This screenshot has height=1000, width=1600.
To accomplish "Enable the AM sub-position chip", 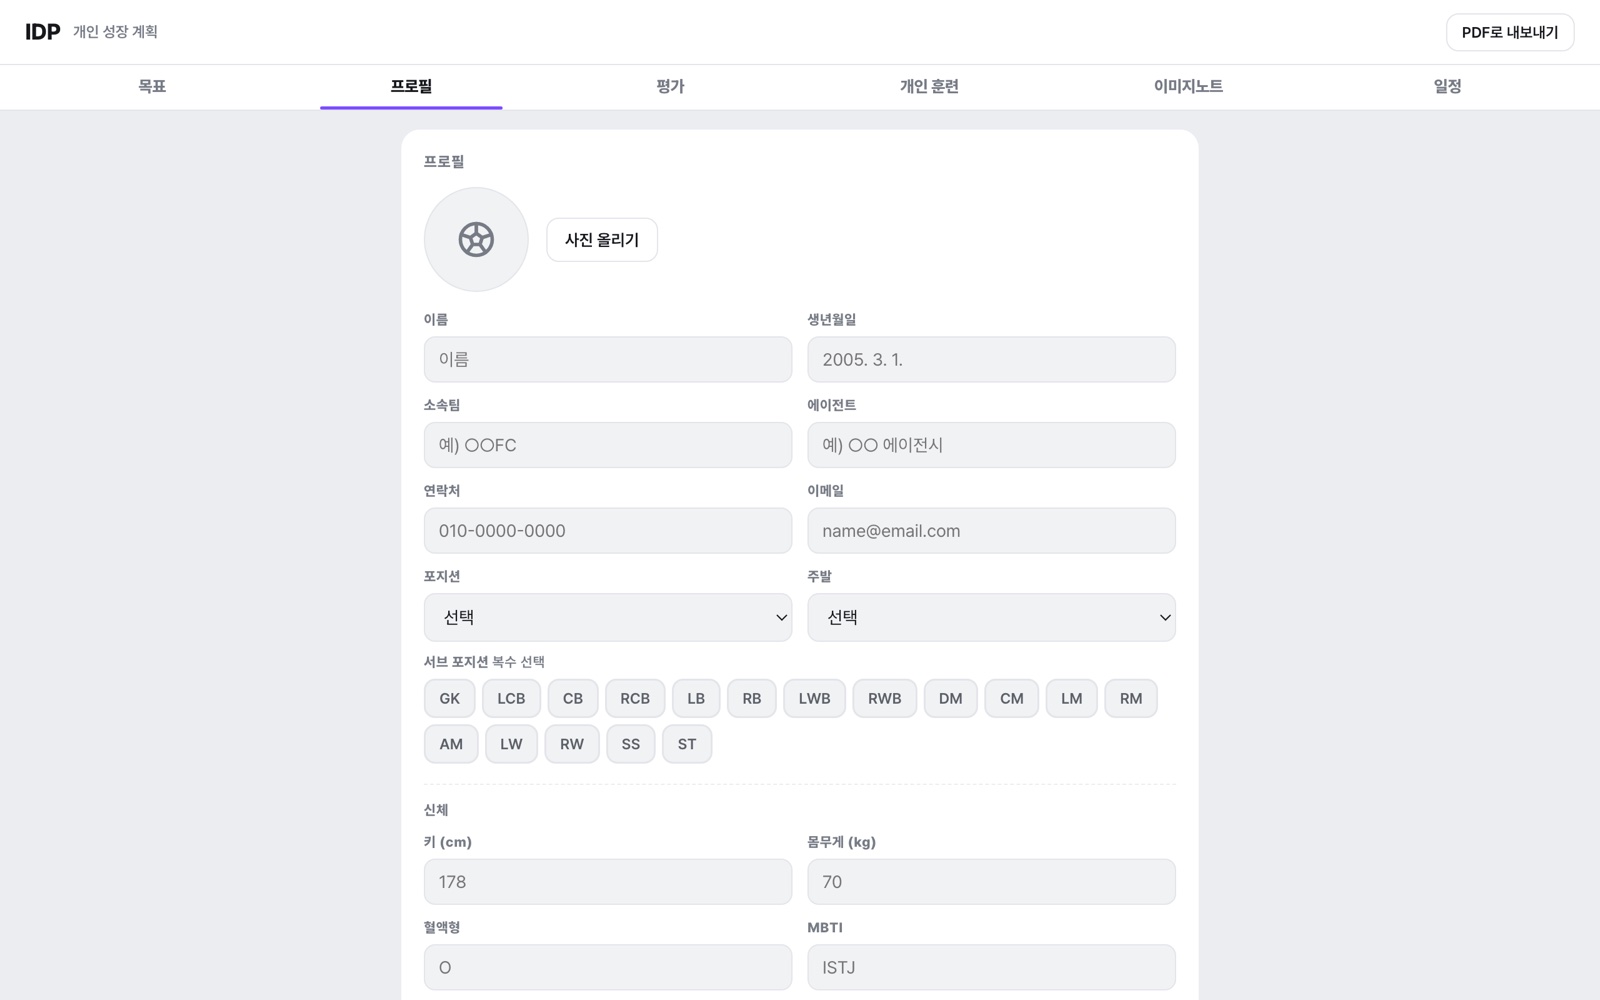I will (x=451, y=744).
